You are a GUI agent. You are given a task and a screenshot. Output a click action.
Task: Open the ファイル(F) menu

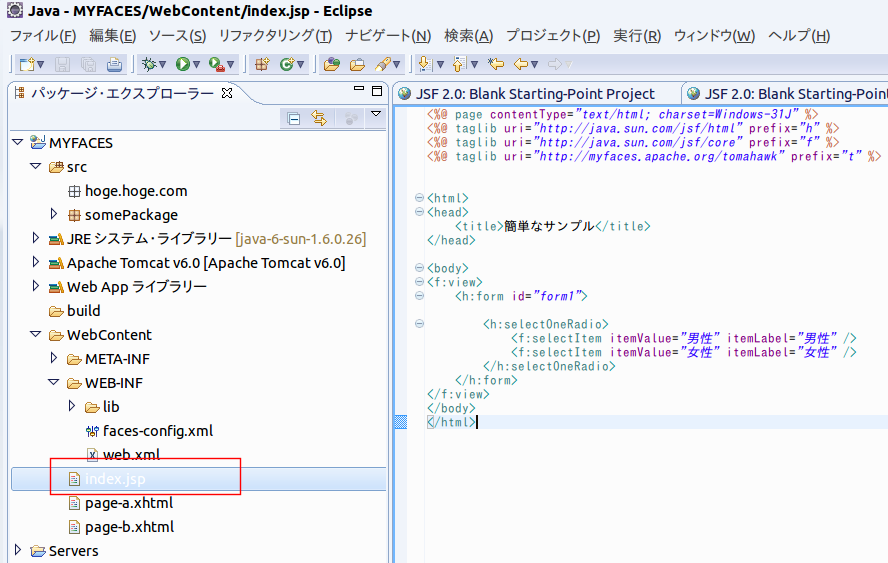(43, 36)
